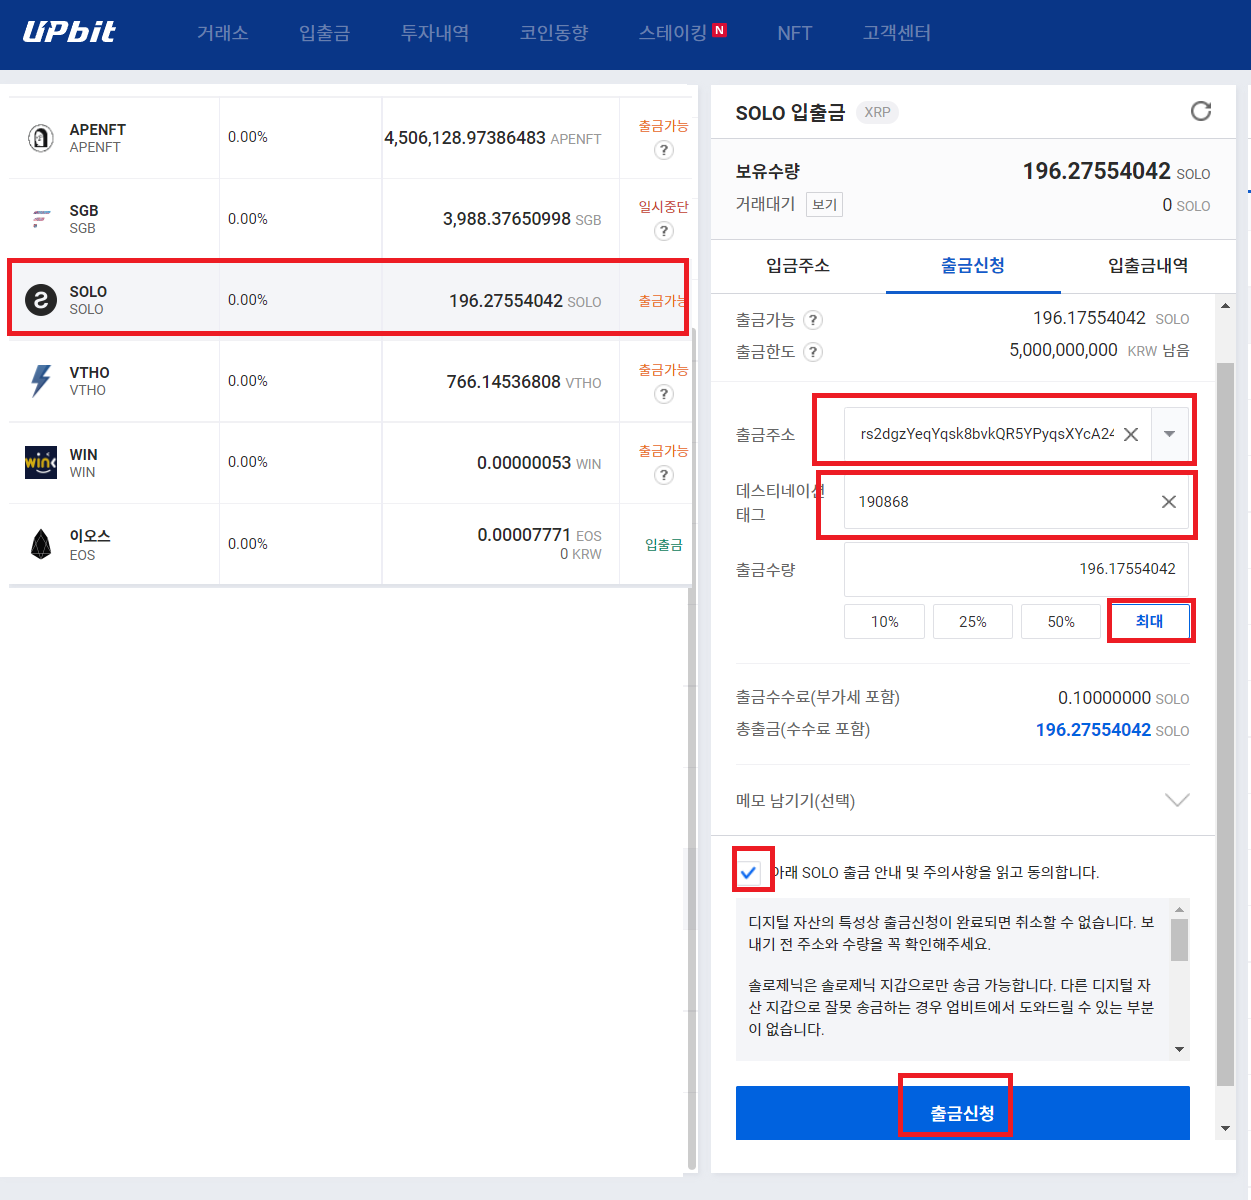Click the N badge beside 스테이킹
This screenshot has height=1200, width=1251.
[x=719, y=30]
